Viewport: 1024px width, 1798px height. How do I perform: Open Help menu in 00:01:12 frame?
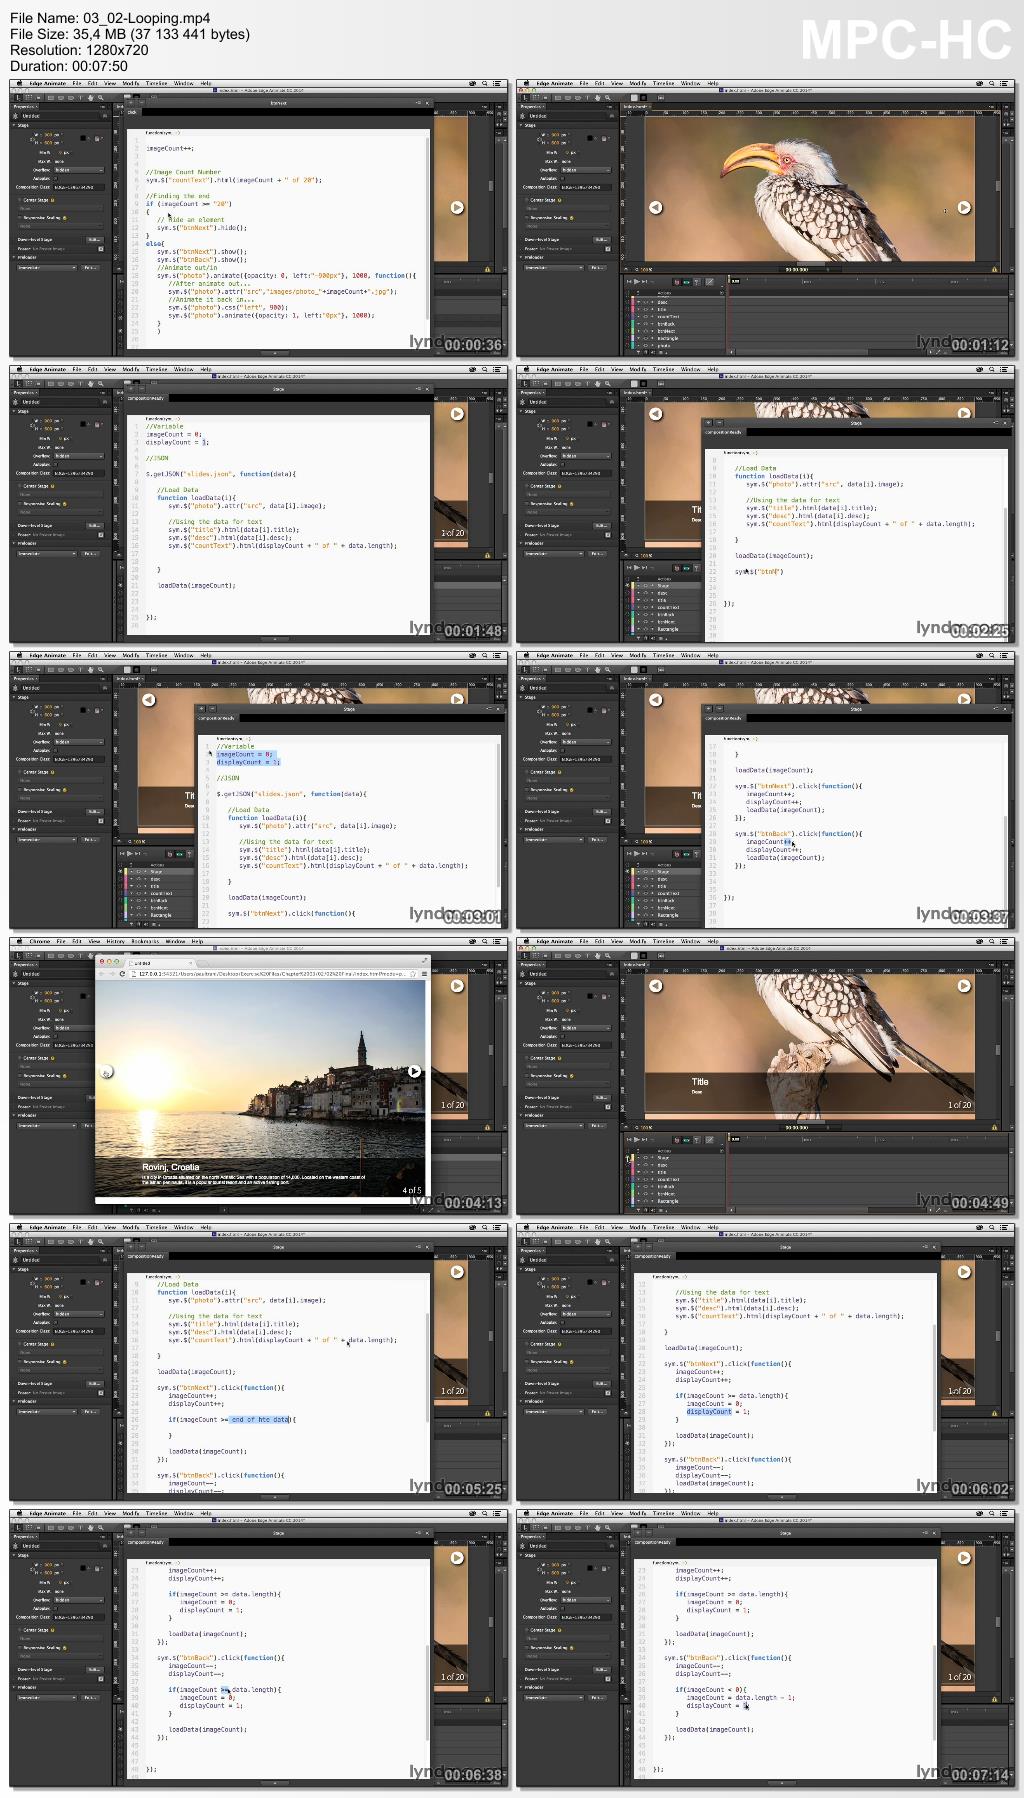coord(713,84)
